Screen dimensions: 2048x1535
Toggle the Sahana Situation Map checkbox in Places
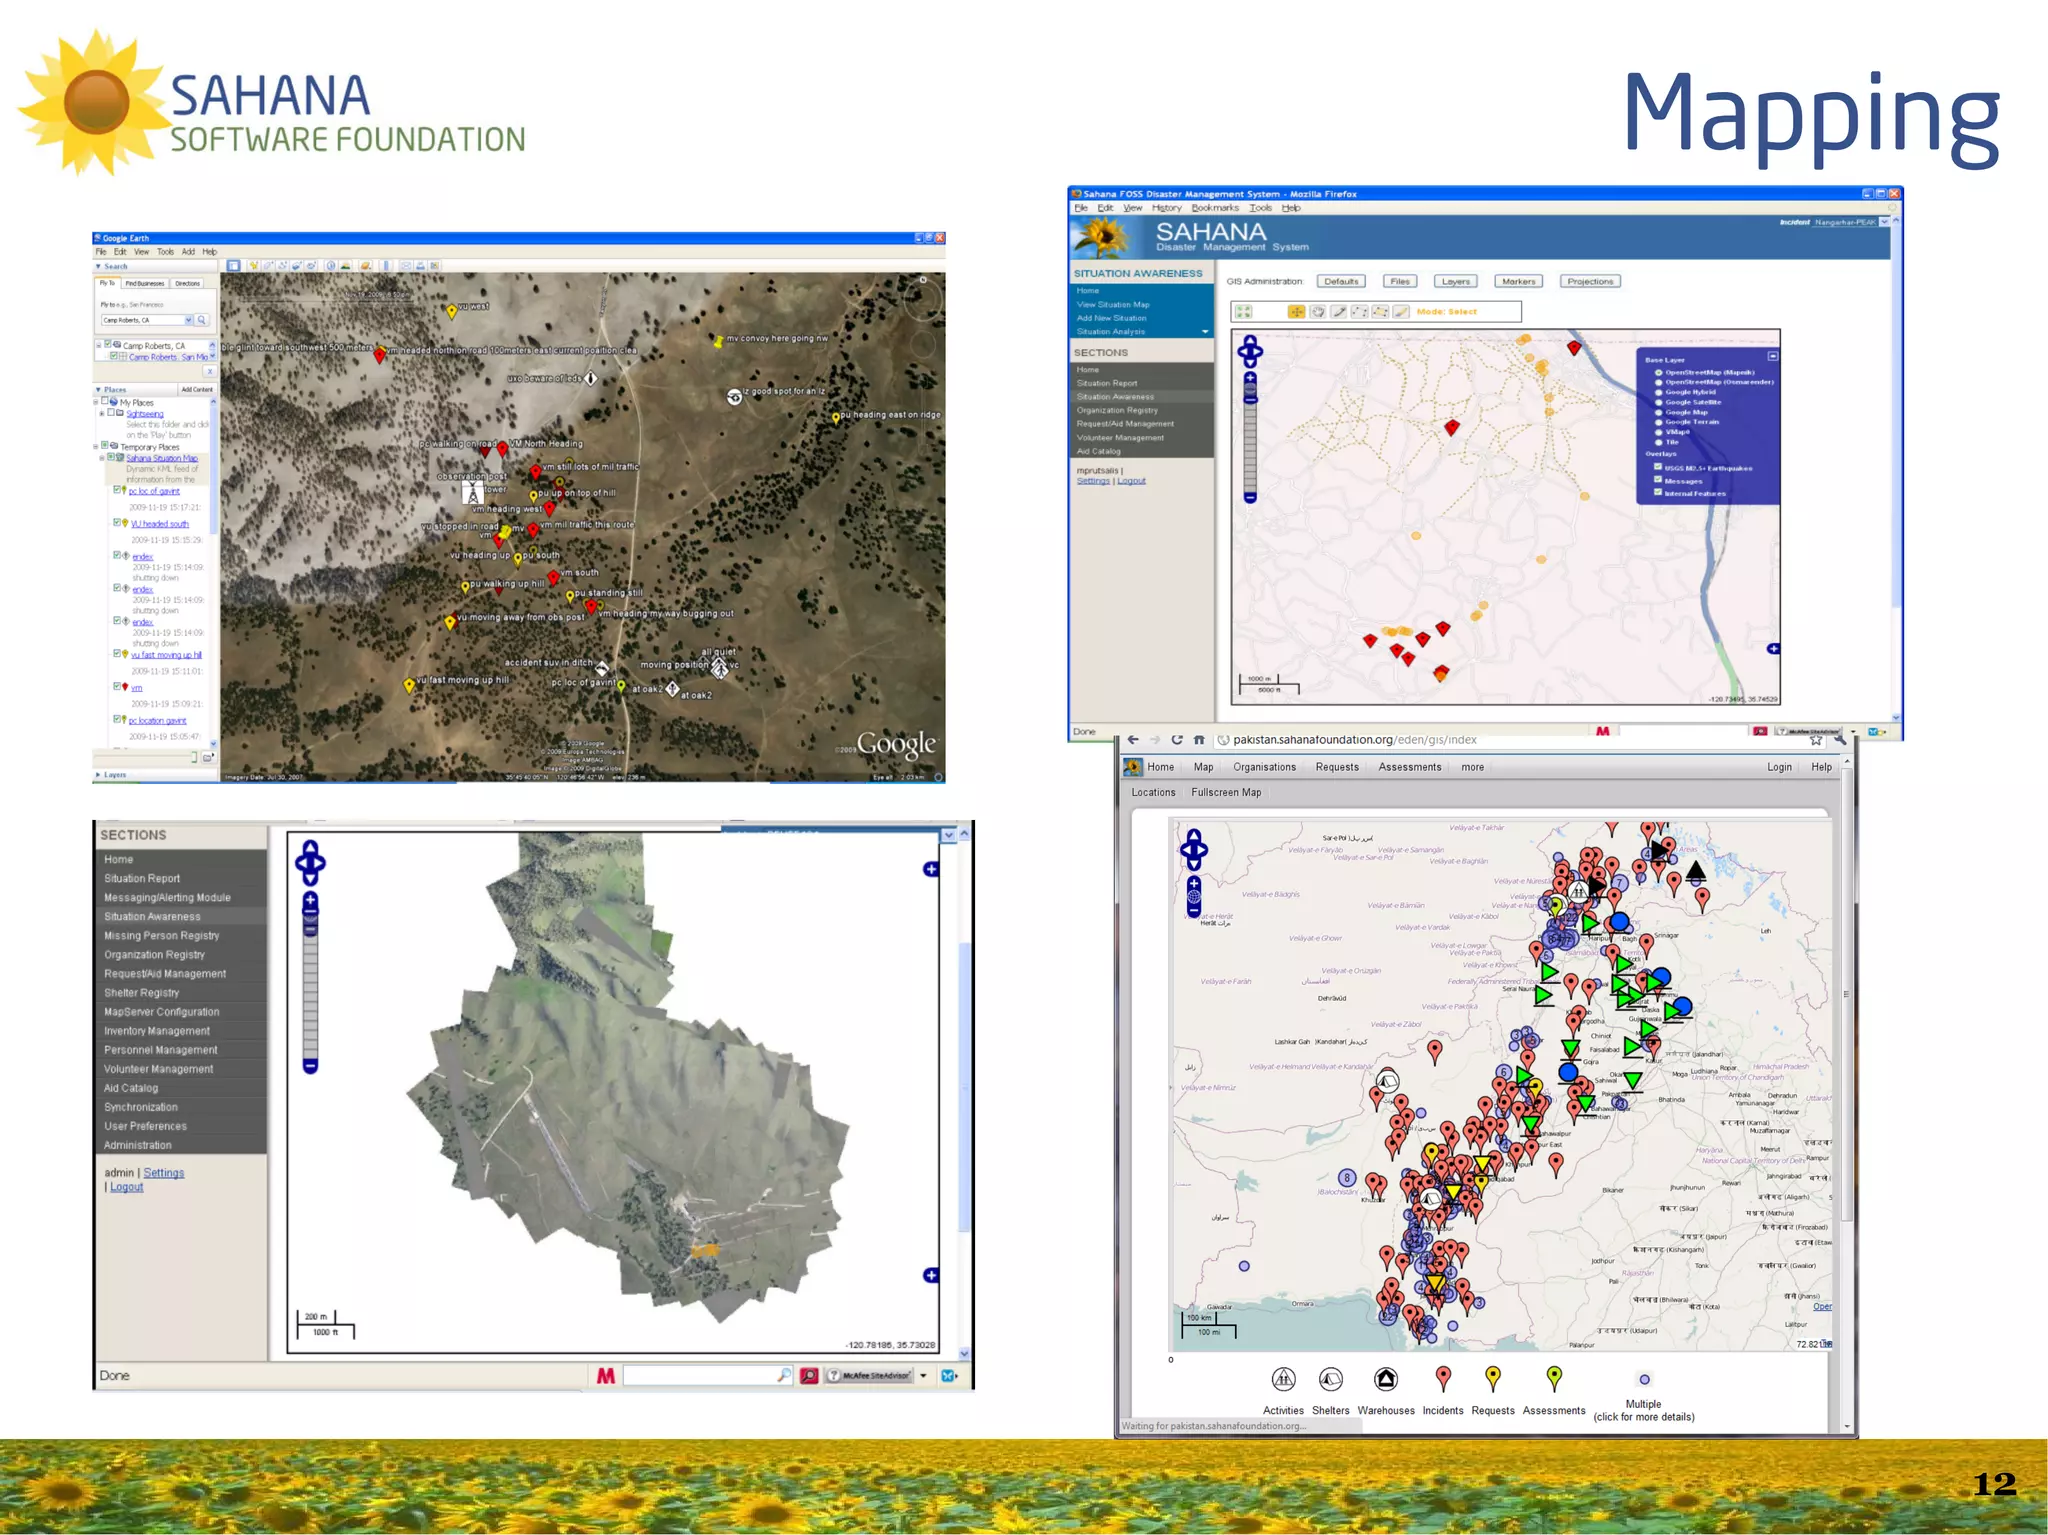pos(111,458)
